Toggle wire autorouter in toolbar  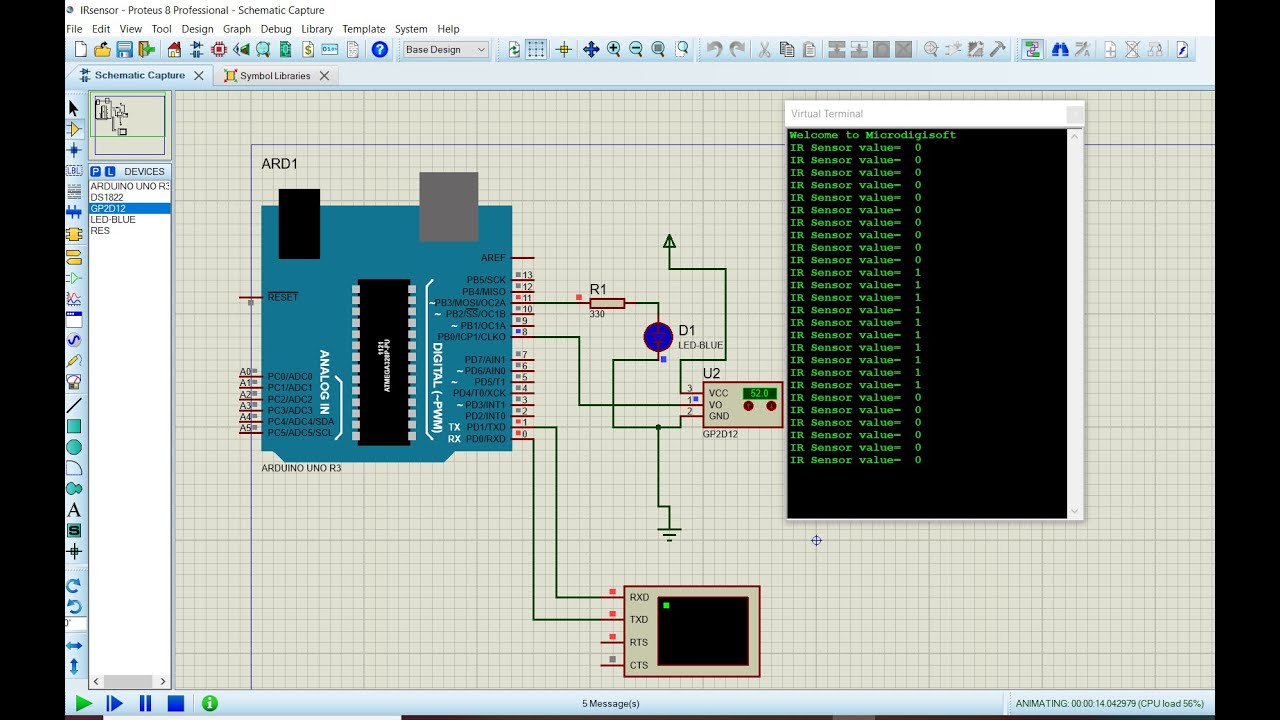click(x=1033, y=49)
